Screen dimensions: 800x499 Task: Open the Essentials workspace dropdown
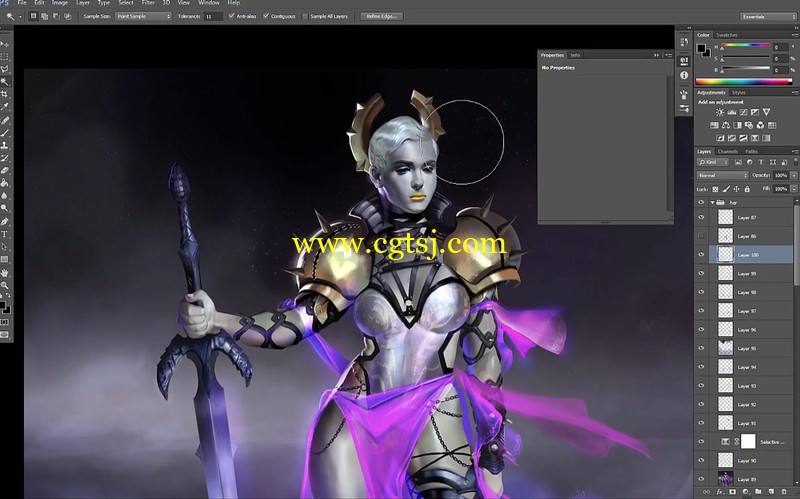[767, 17]
